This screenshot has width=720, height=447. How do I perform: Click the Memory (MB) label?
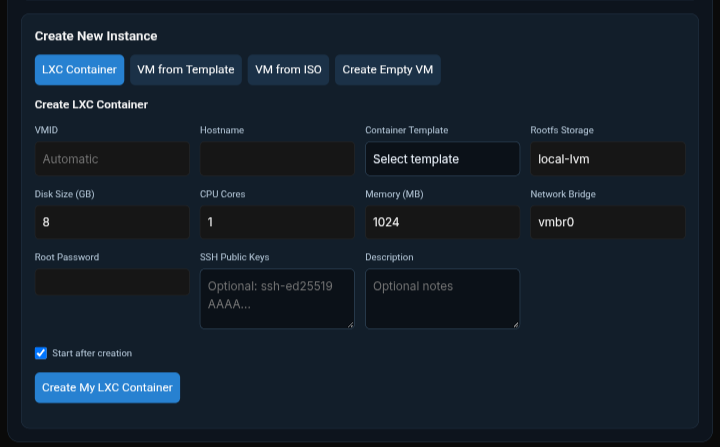(394, 194)
